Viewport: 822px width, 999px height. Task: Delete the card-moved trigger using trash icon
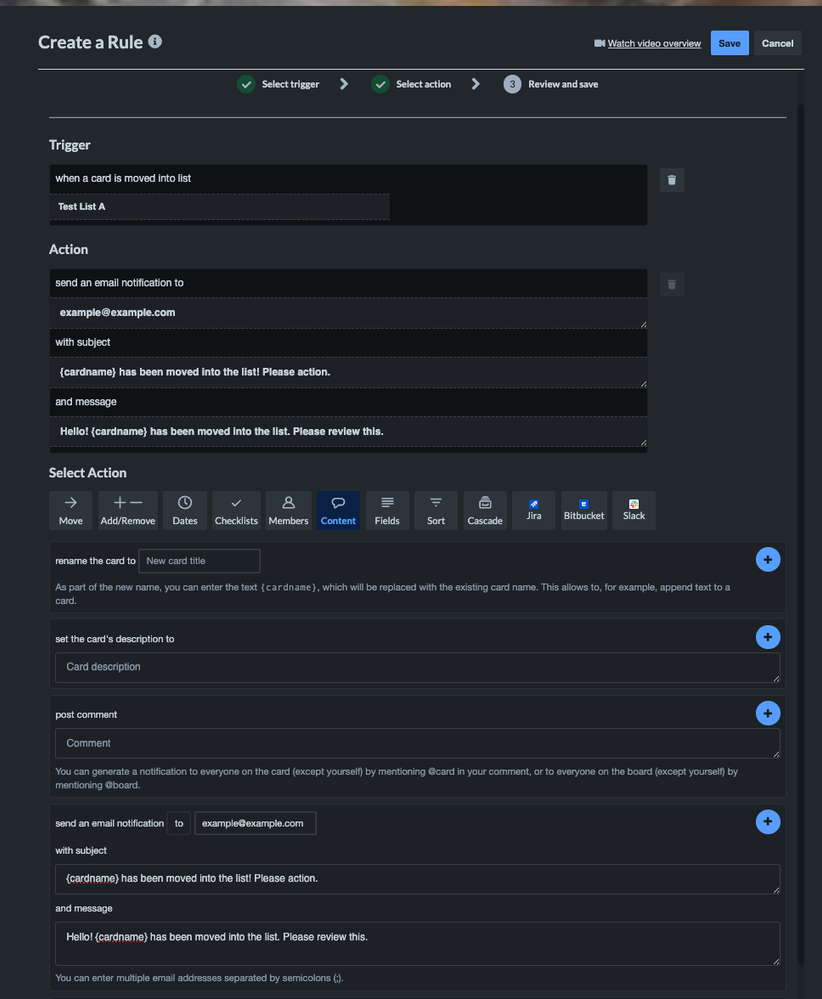(x=671, y=180)
